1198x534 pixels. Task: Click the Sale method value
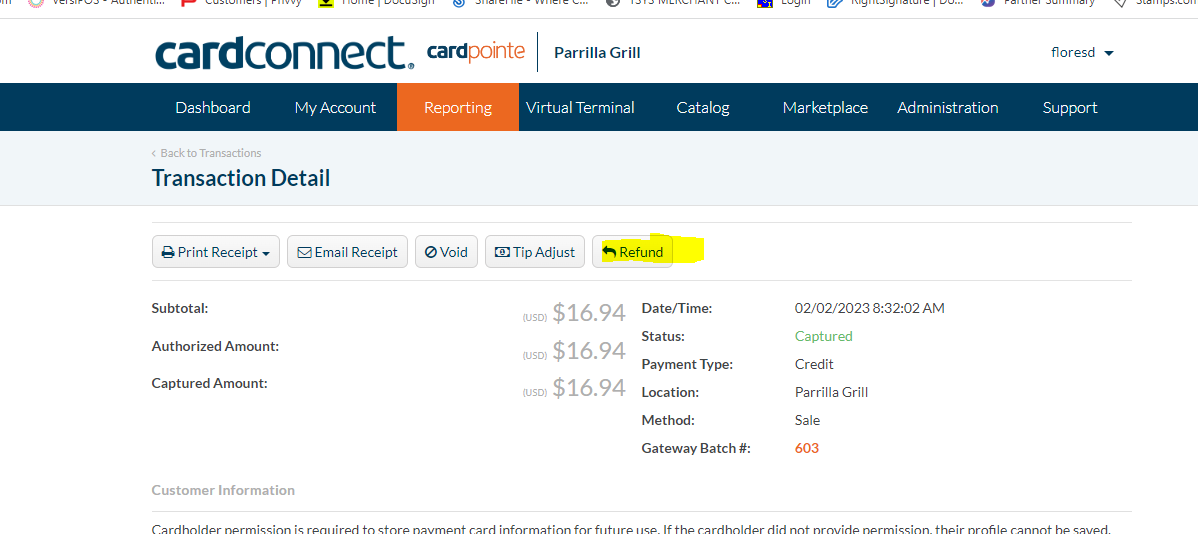808,420
